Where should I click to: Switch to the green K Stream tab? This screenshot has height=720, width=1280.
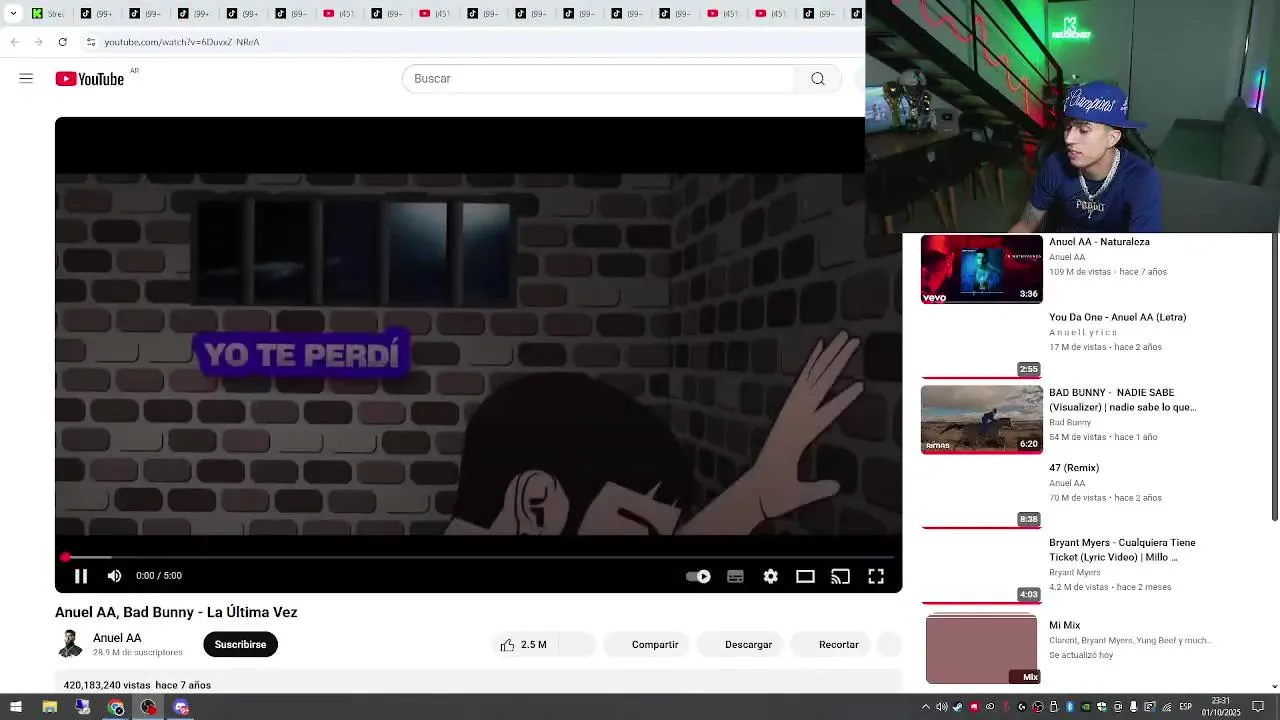(50, 13)
